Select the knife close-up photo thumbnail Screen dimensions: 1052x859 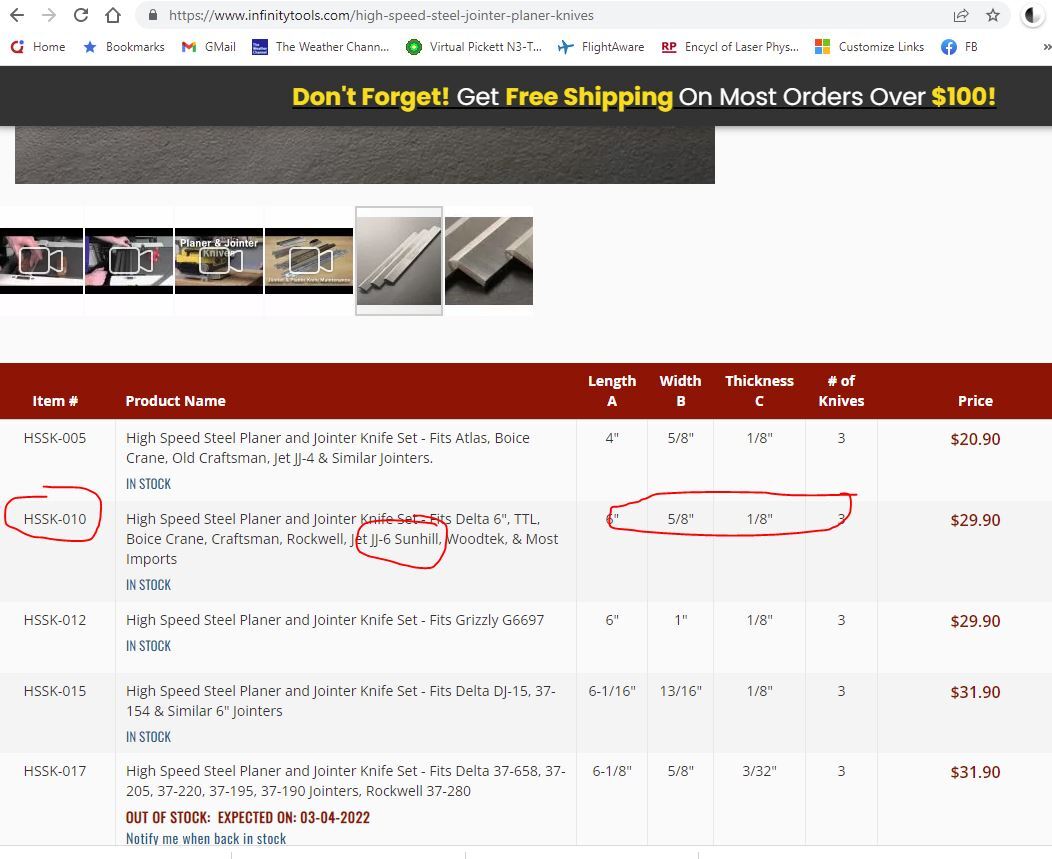[x=488, y=261]
